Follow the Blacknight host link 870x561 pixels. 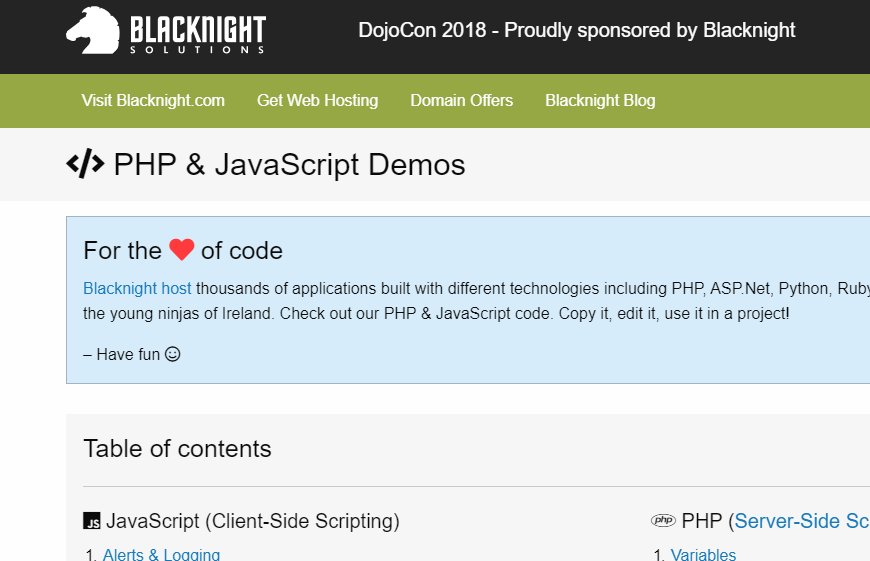point(137,289)
